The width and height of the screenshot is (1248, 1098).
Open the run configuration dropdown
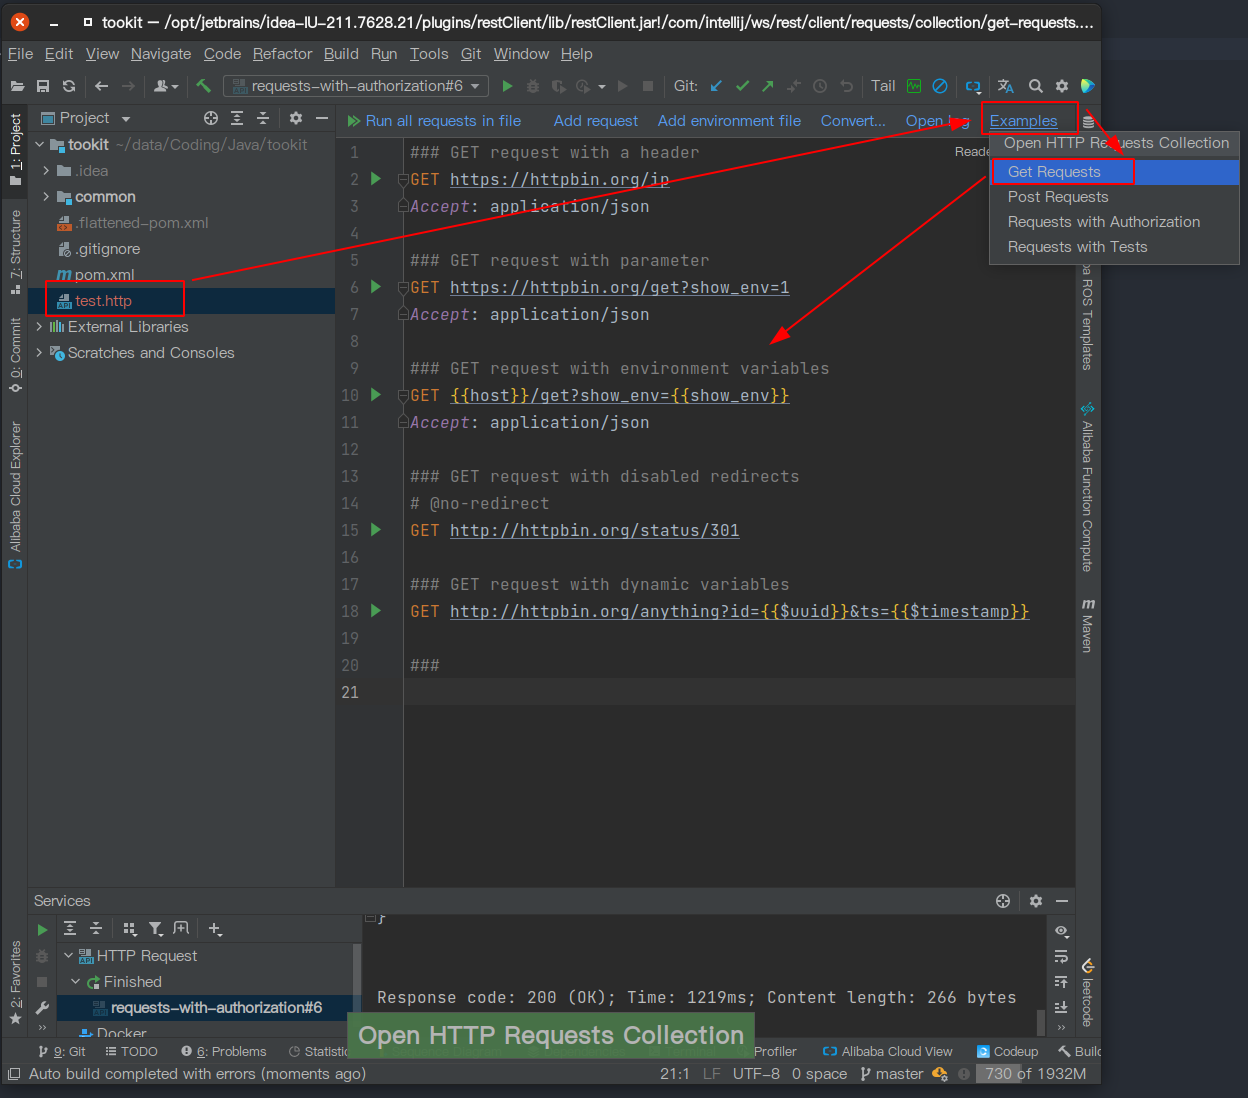pos(356,86)
